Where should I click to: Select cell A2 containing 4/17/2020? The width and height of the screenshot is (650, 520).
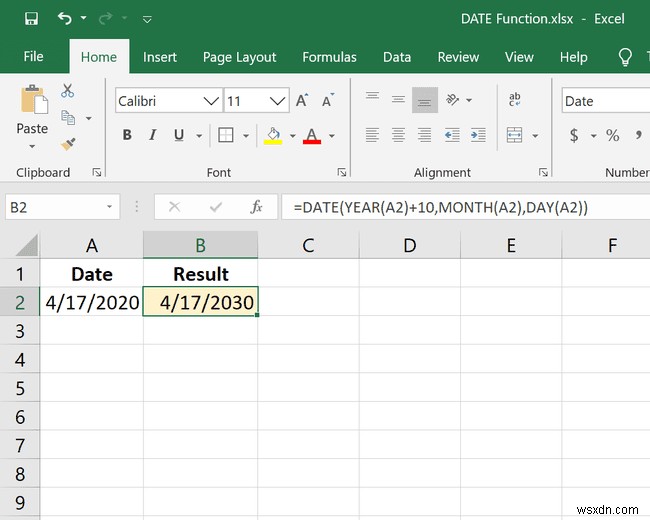coord(92,302)
